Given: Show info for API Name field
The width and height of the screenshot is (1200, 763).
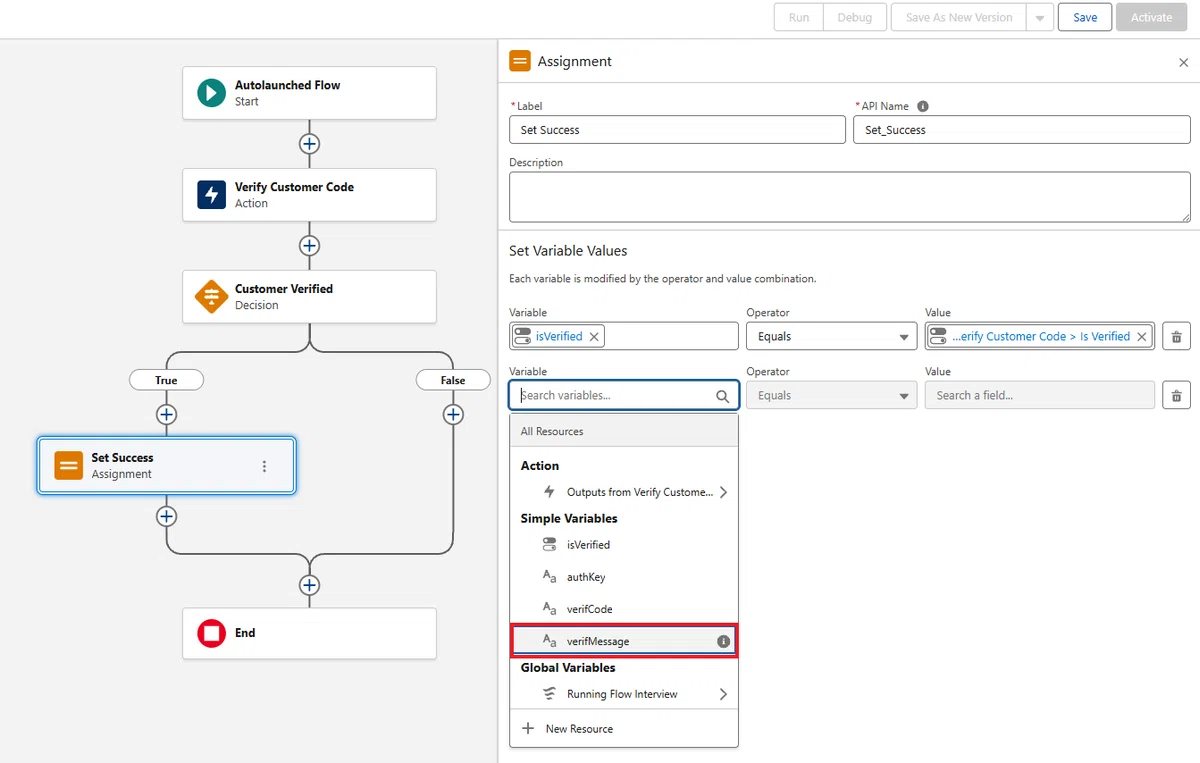Looking at the screenshot, I should 922,106.
